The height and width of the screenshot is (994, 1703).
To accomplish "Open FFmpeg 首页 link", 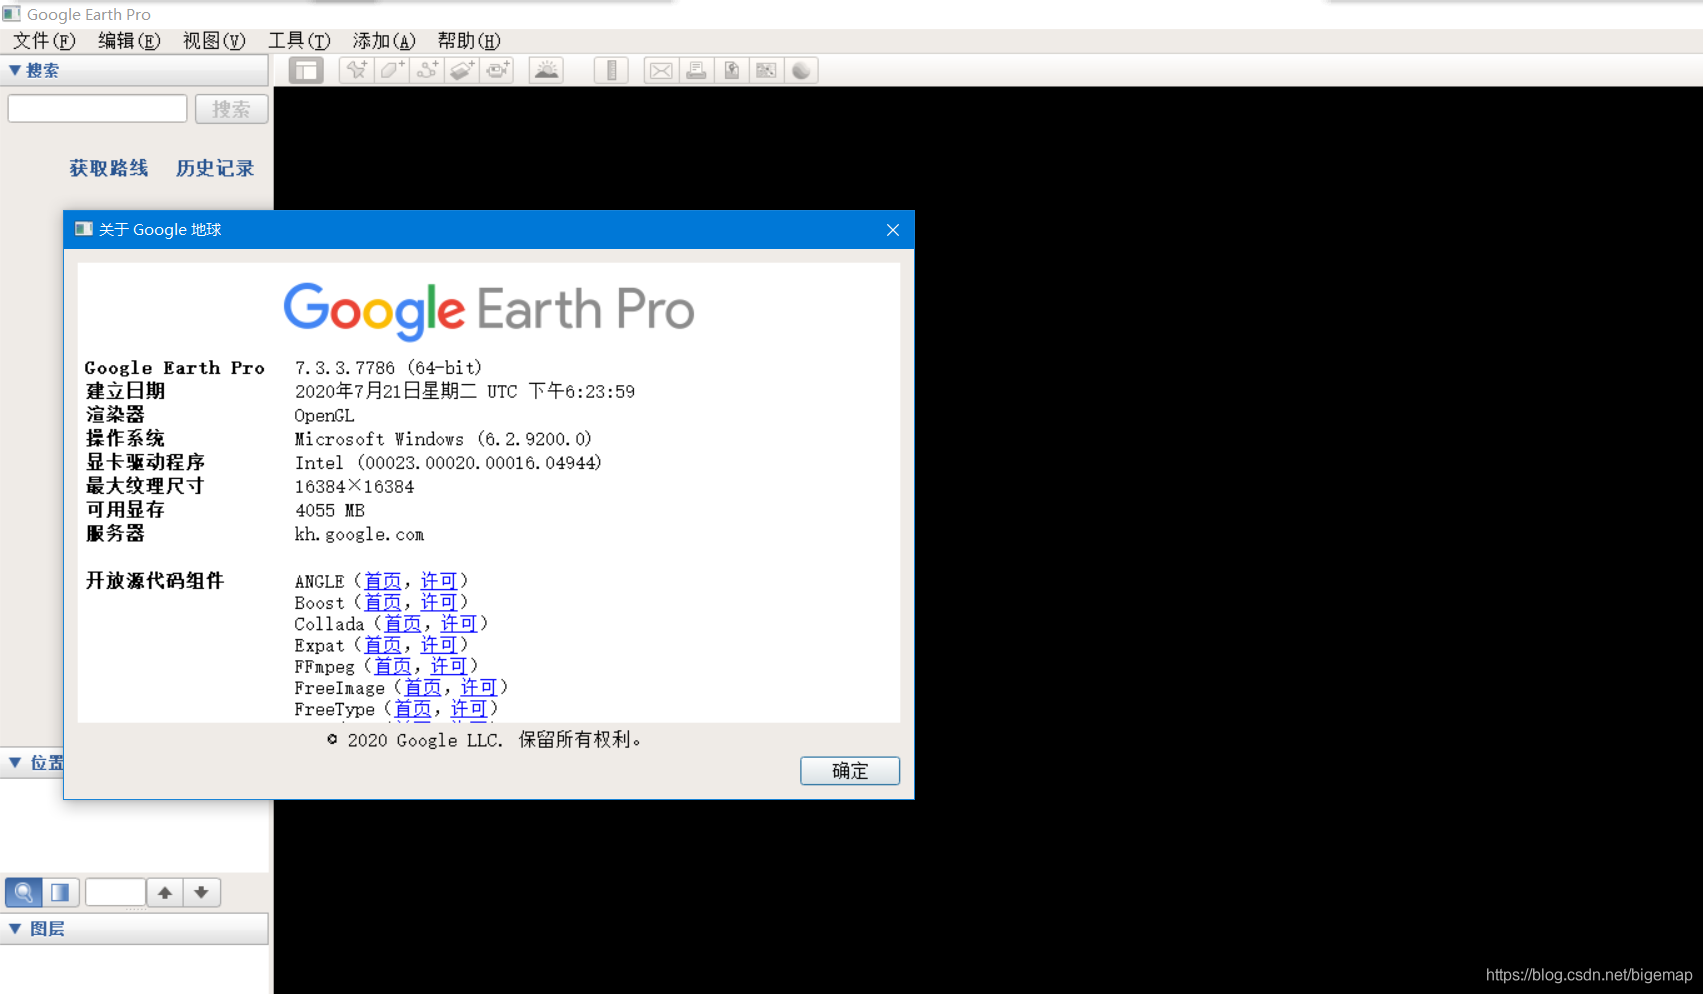I will pyautogui.click(x=393, y=666).
